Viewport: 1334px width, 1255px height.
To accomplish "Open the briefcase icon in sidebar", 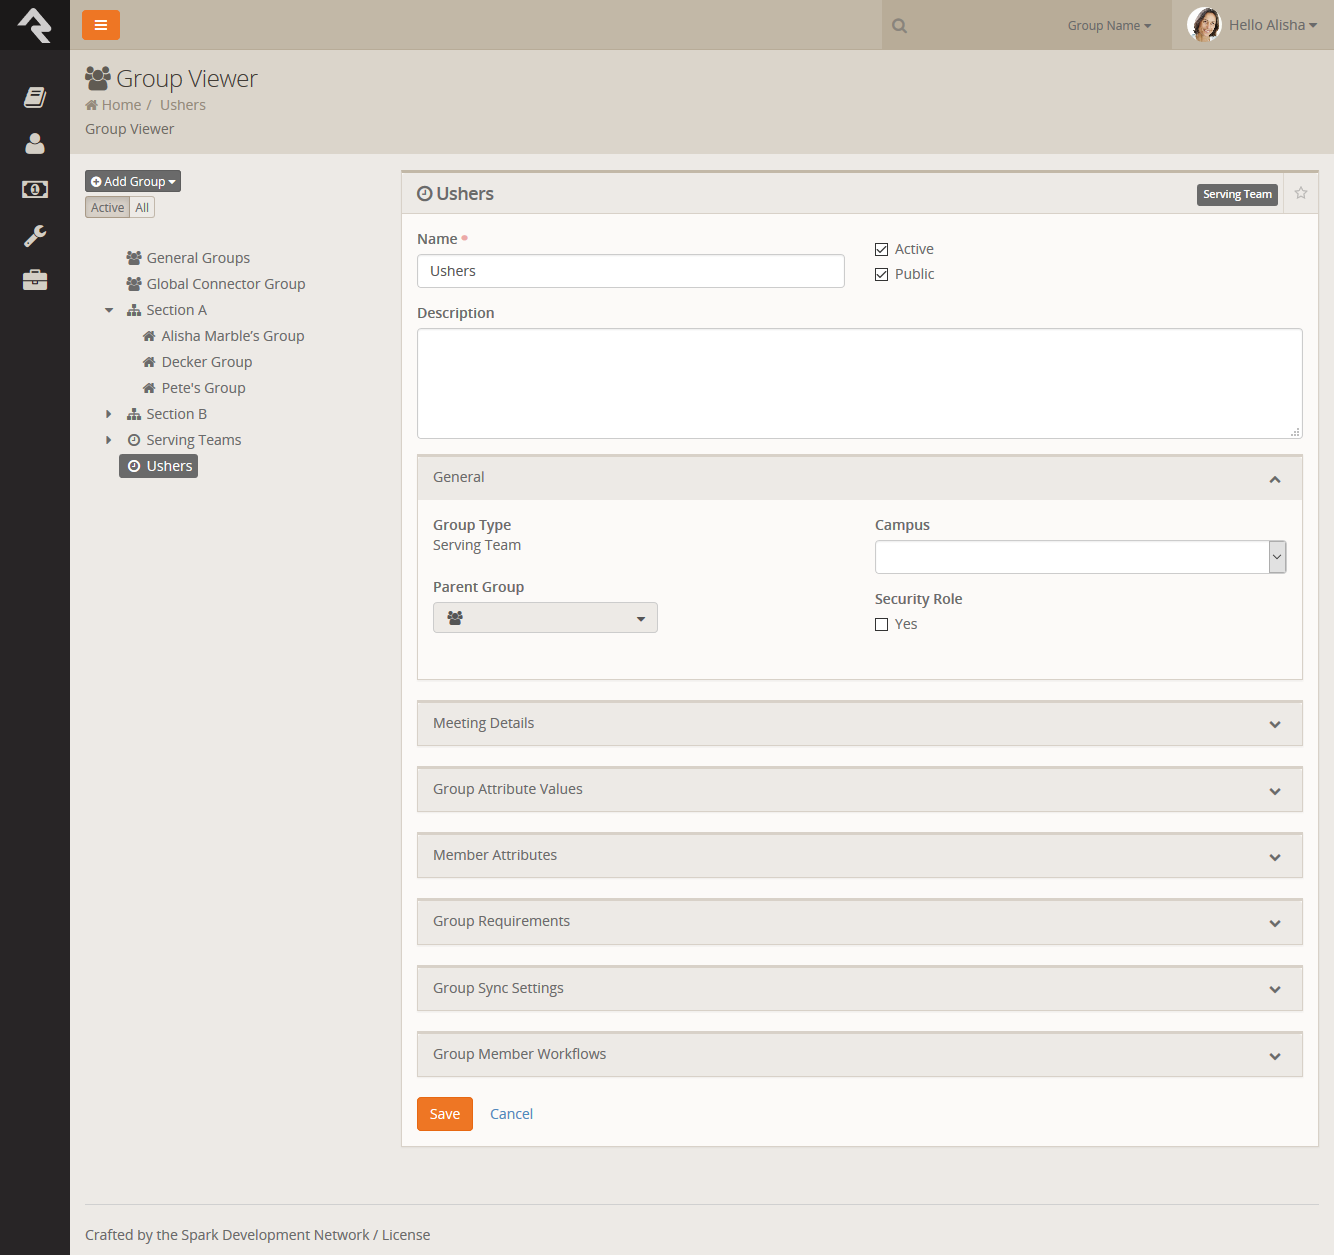I will pyautogui.click(x=35, y=280).
